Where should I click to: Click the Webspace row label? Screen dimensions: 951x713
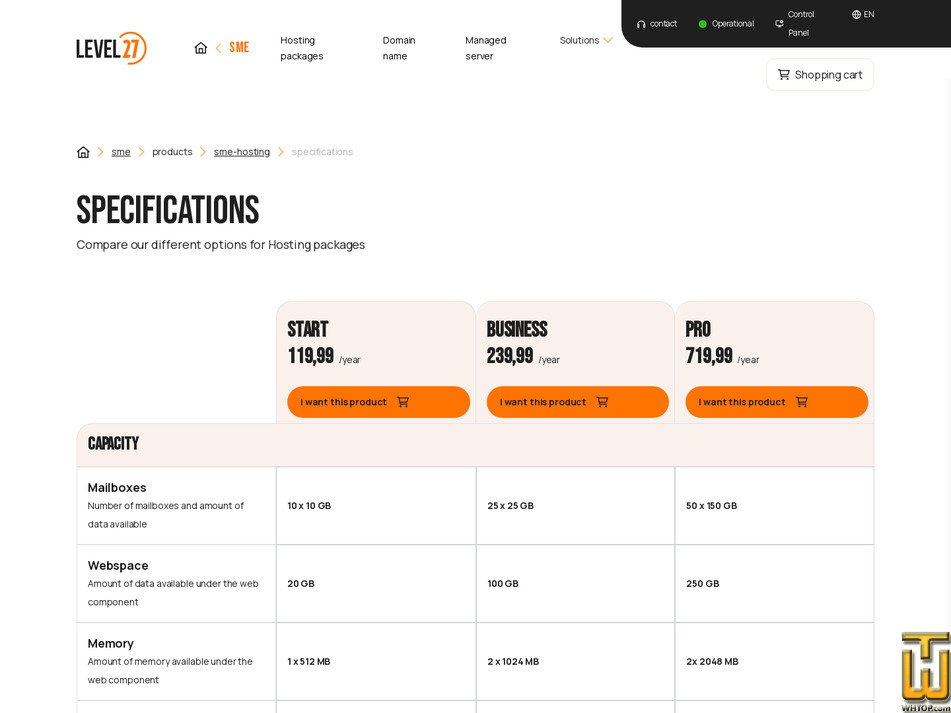coord(118,566)
